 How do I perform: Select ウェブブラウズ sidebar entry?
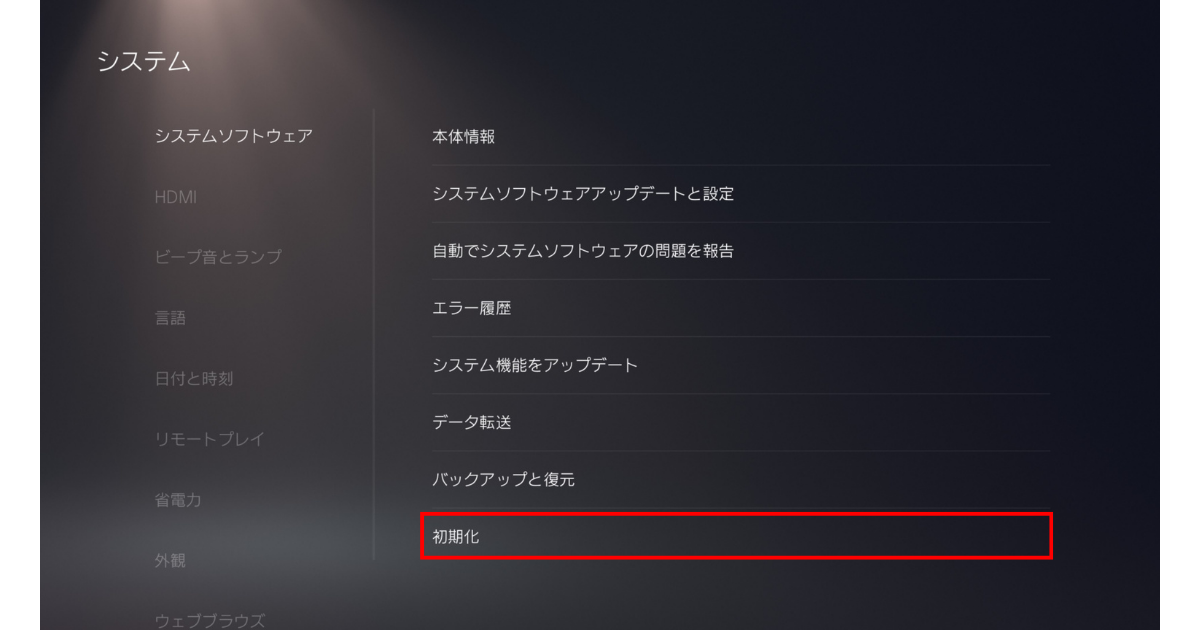pos(210,621)
